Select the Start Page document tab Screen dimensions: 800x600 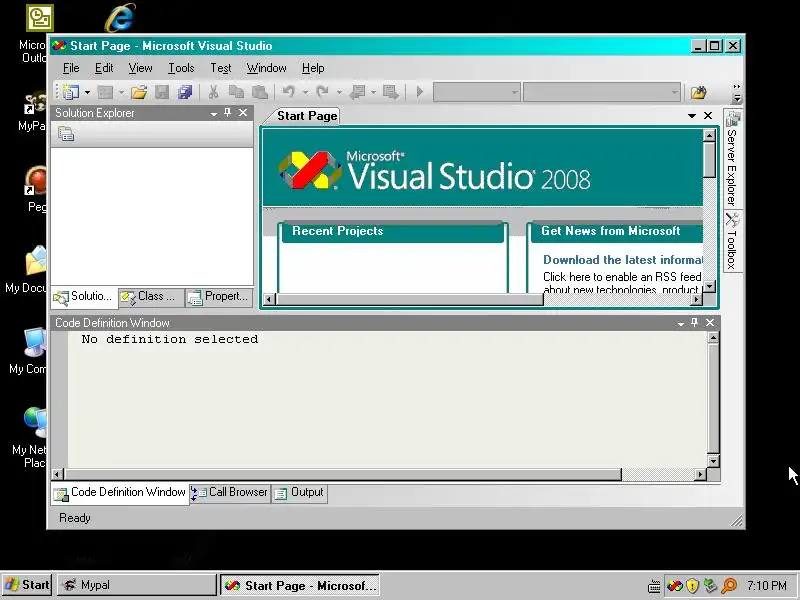307,116
